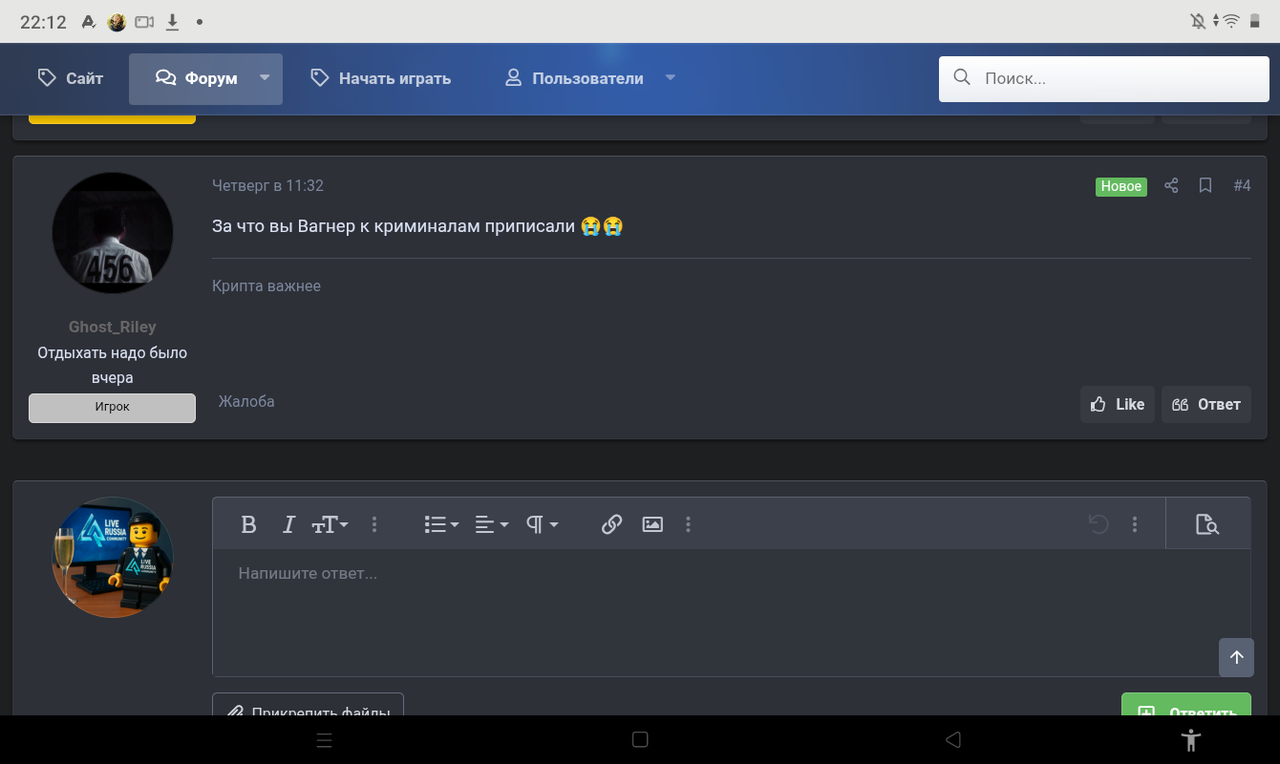Report the post via Жалоба link
The width and height of the screenshot is (1280, 764).
246,401
